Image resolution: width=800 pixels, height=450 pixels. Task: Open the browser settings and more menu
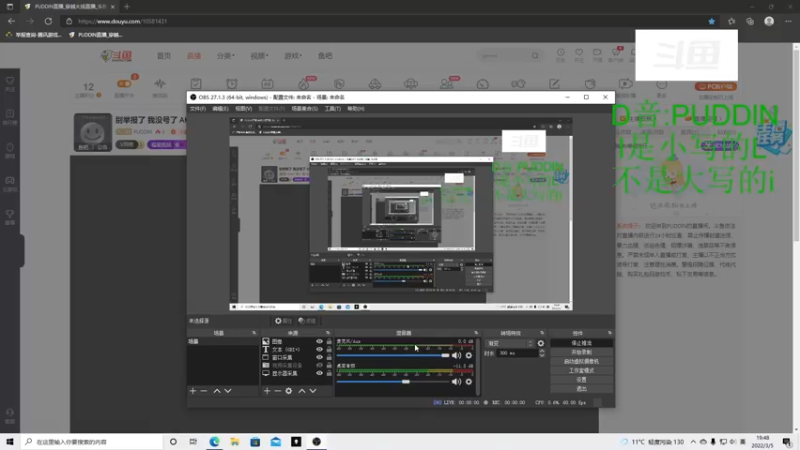pos(788,21)
